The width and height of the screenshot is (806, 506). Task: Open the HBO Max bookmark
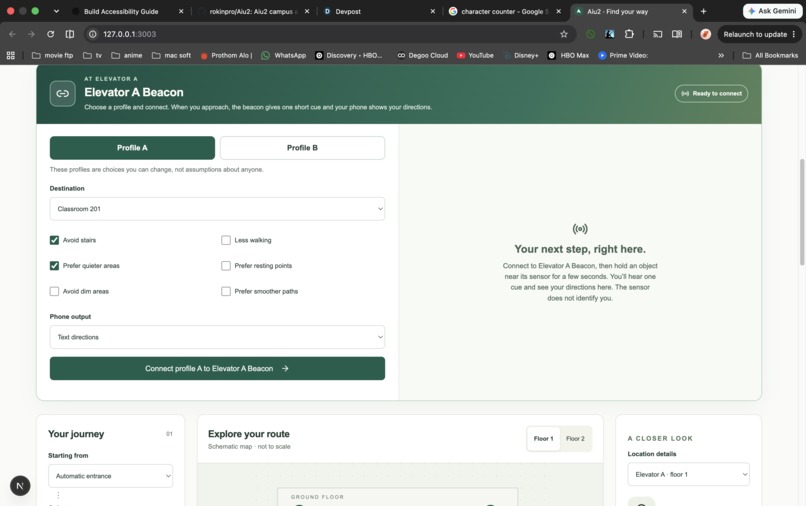pyautogui.click(x=568, y=55)
